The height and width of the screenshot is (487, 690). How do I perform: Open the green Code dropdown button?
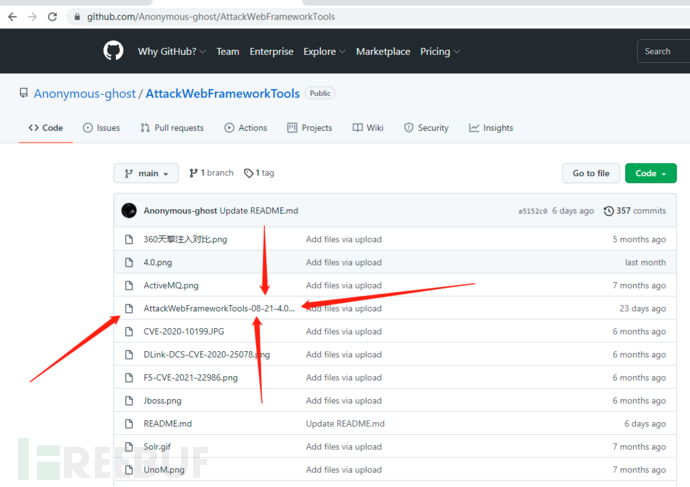click(650, 173)
